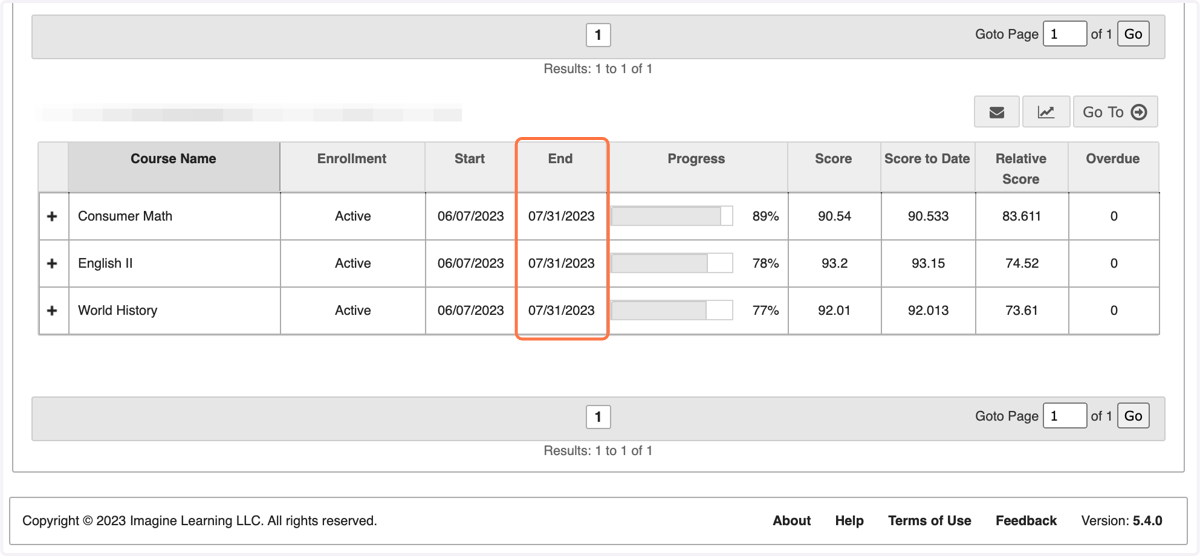Click Consumer Math end date 07/31/2023
This screenshot has height=556, width=1200.
point(561,216)
